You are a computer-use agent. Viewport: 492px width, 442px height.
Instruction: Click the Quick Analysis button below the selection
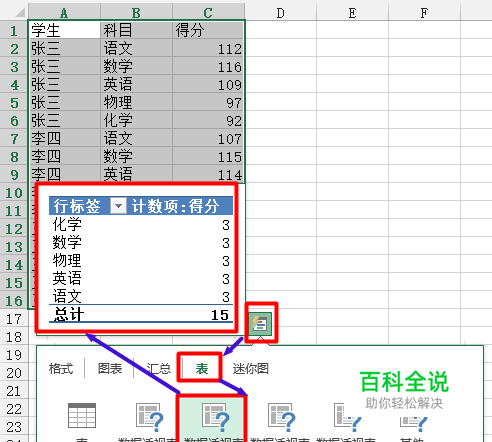click(260, 323)
